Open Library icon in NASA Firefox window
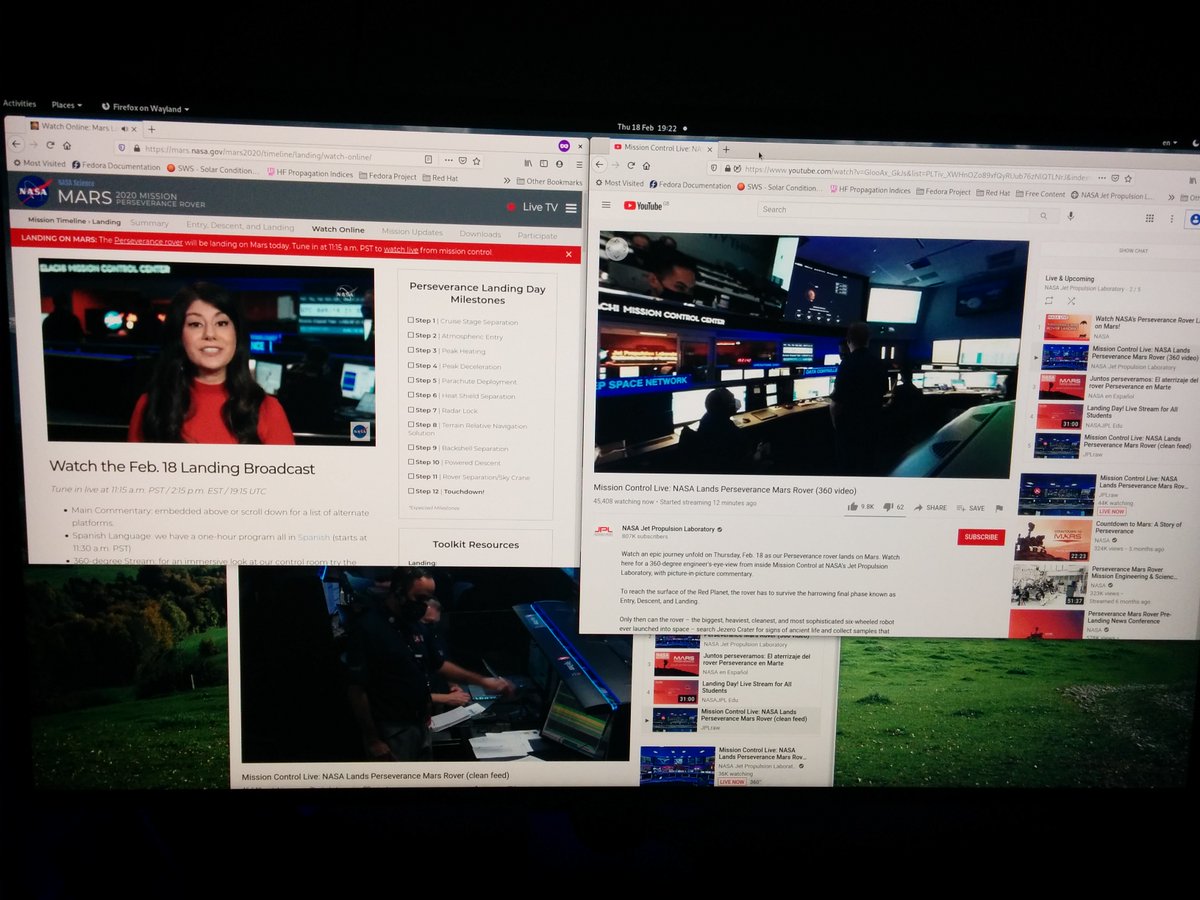Screen dimensions: 1200x900 528,163
